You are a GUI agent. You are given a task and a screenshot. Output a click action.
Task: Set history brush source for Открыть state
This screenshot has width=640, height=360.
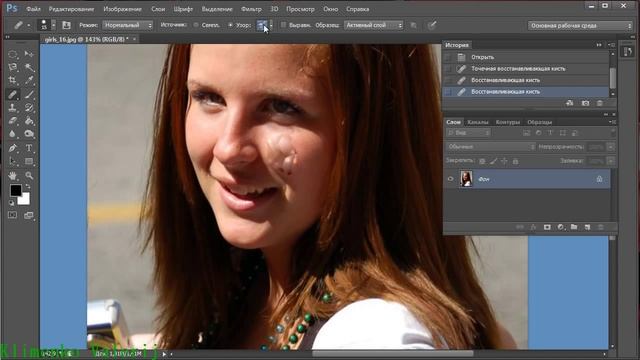(x=448, y=57)
